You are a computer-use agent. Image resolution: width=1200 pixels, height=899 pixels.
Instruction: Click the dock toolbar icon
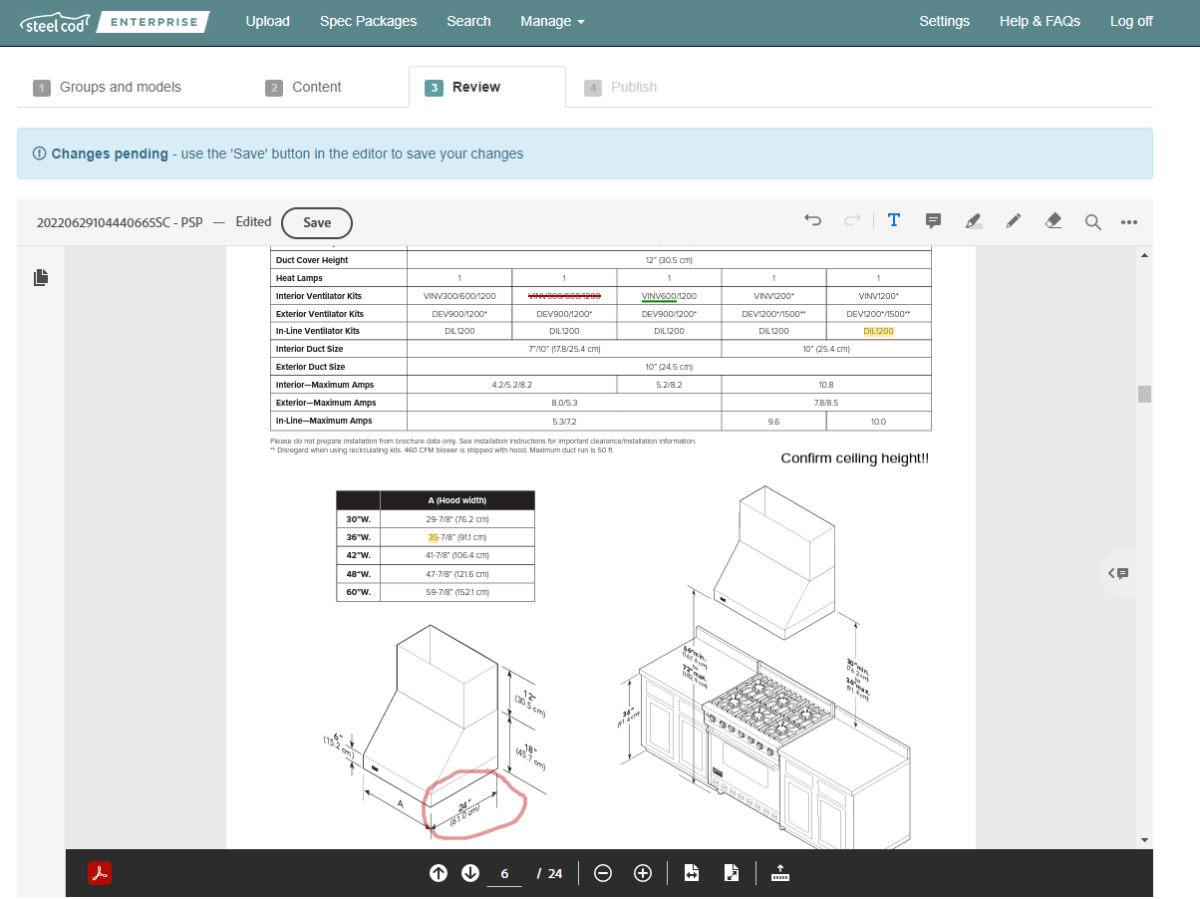[781, 873]
